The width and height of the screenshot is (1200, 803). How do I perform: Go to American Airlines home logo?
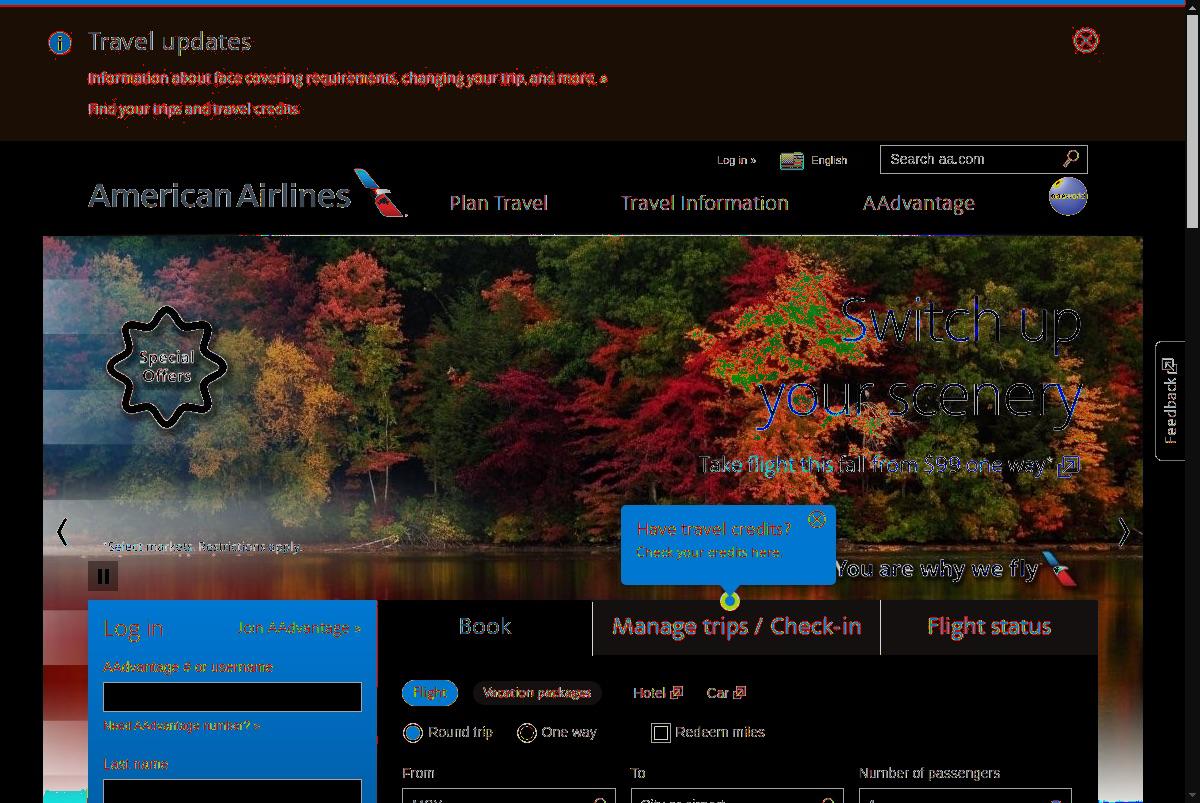[247, 193]
